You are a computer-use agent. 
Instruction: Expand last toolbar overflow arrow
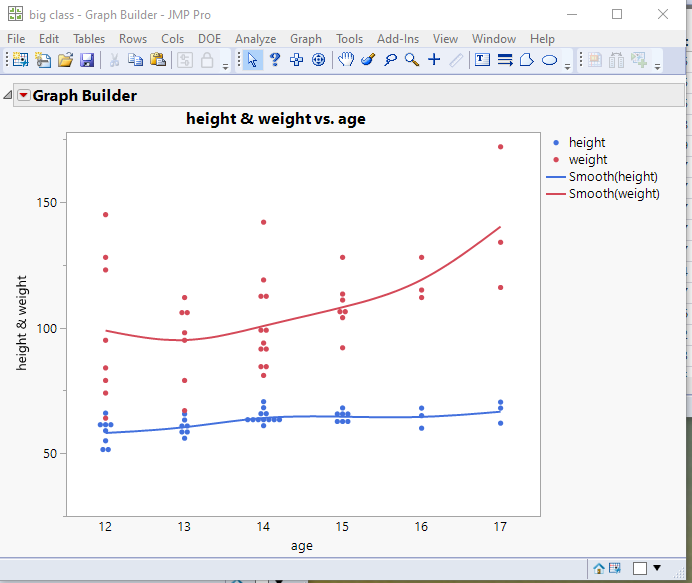pyautogui.click(x=657, y=67)
